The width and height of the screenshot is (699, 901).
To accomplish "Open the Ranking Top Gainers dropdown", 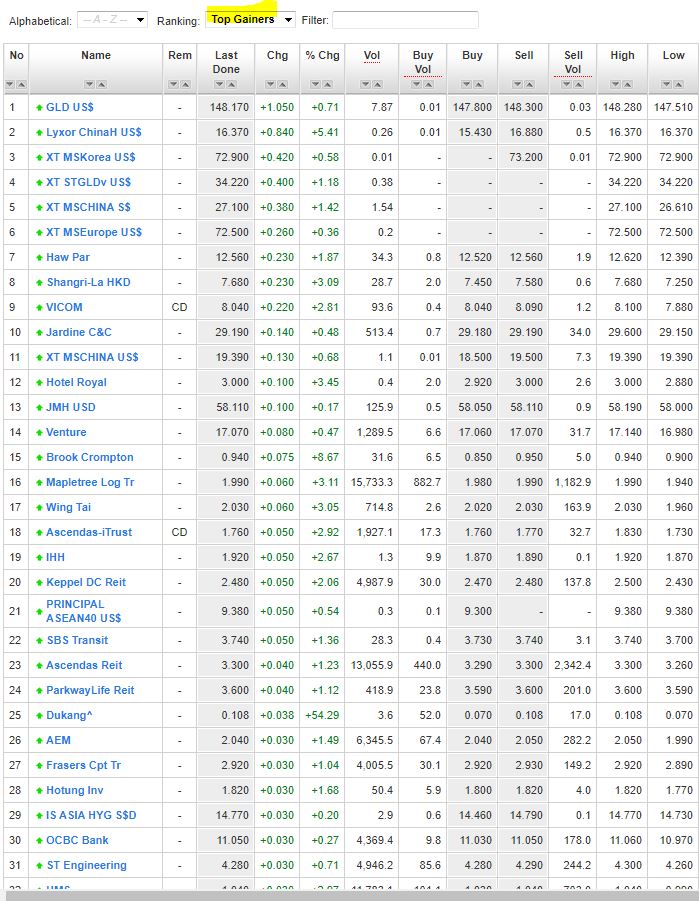I will coord(250,20).
